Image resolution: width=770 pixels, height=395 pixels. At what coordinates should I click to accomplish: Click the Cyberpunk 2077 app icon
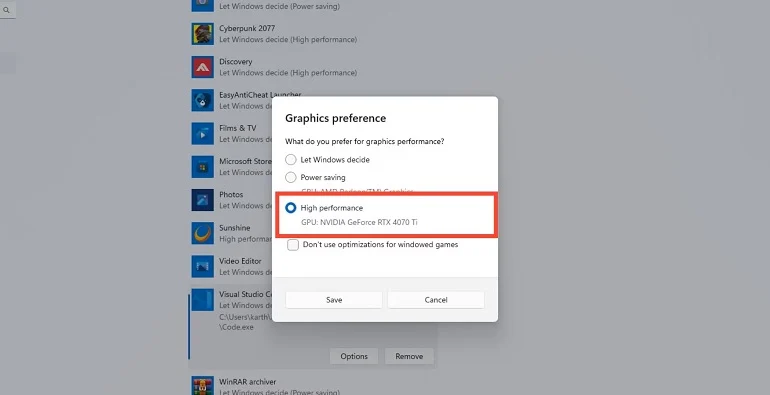click(202, 34)
